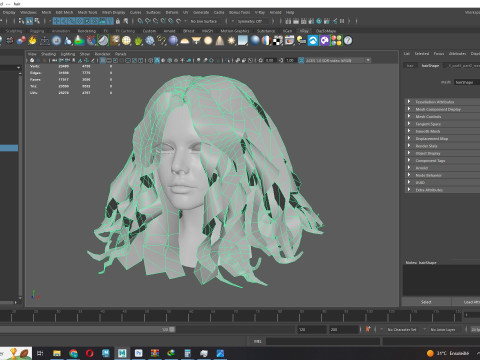The width and height of the screenshot is (480, 360).
Task: Open Photoshop from the taskbar
Action: [x=138, y=353]
